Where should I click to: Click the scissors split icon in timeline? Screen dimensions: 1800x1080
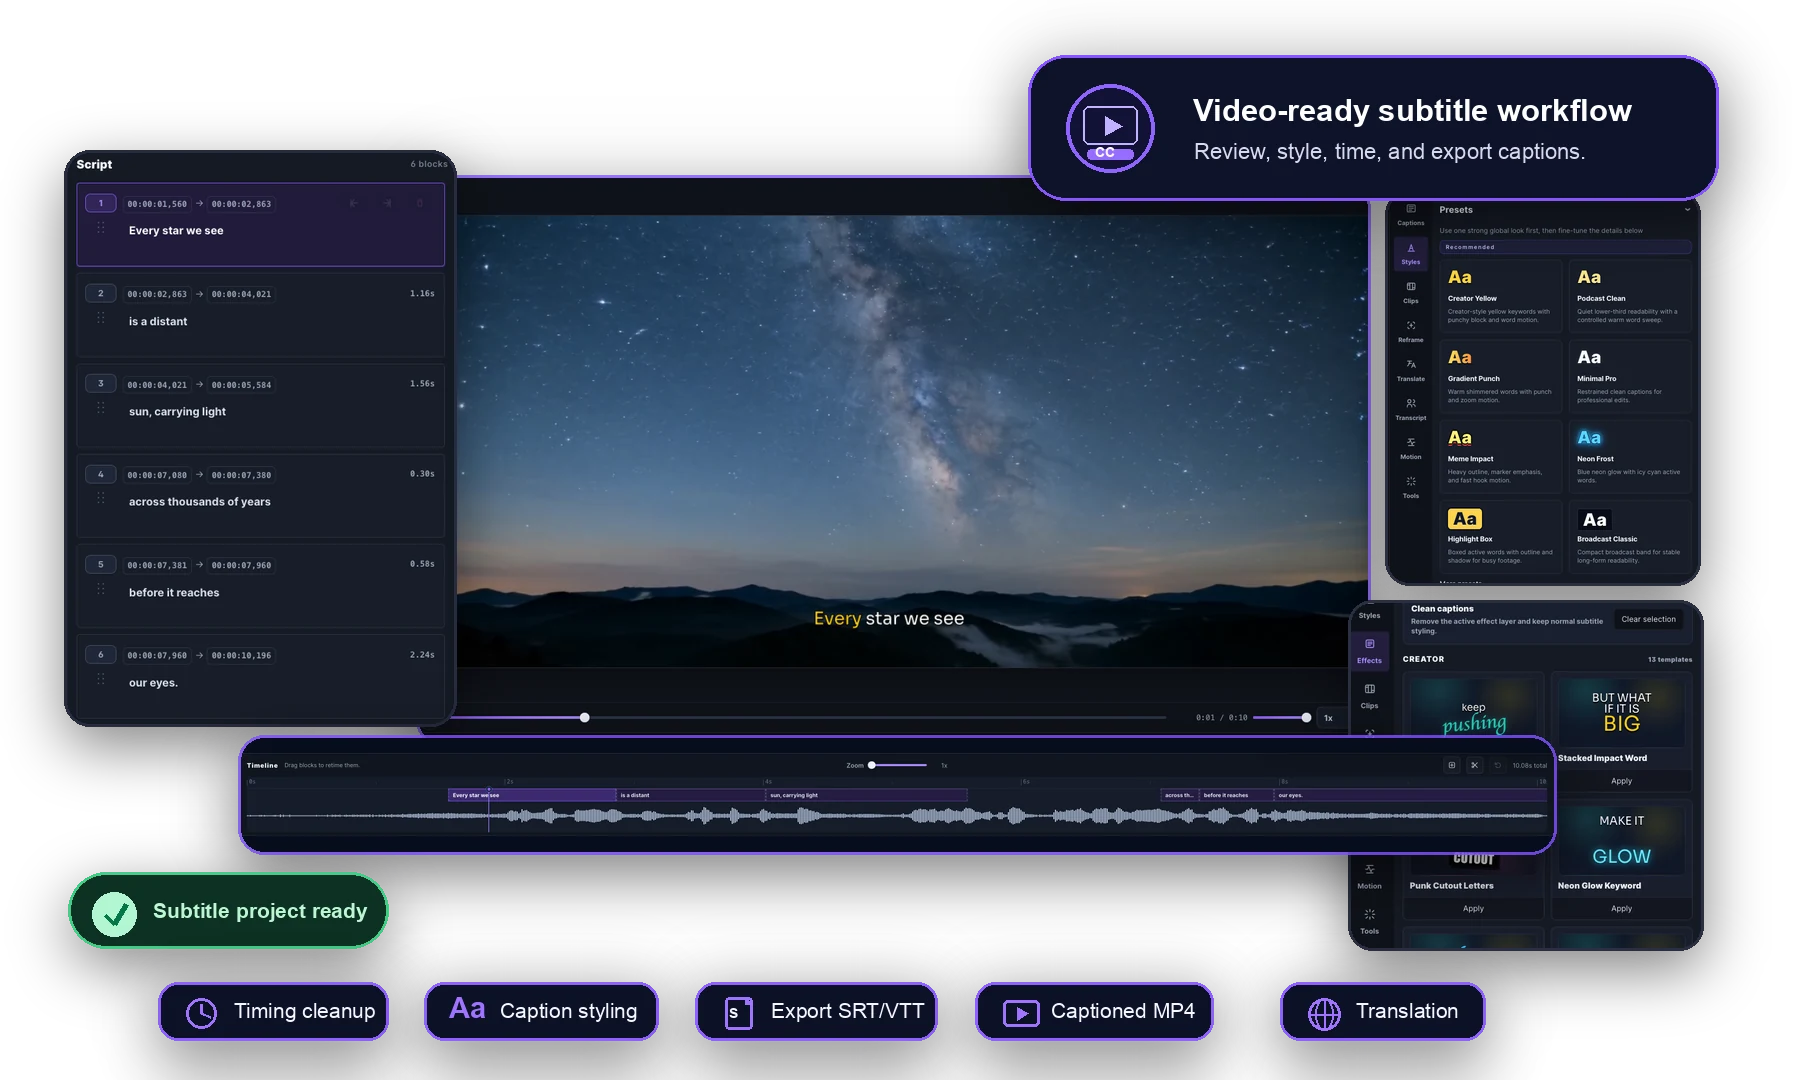click(x=1474, y=765)
